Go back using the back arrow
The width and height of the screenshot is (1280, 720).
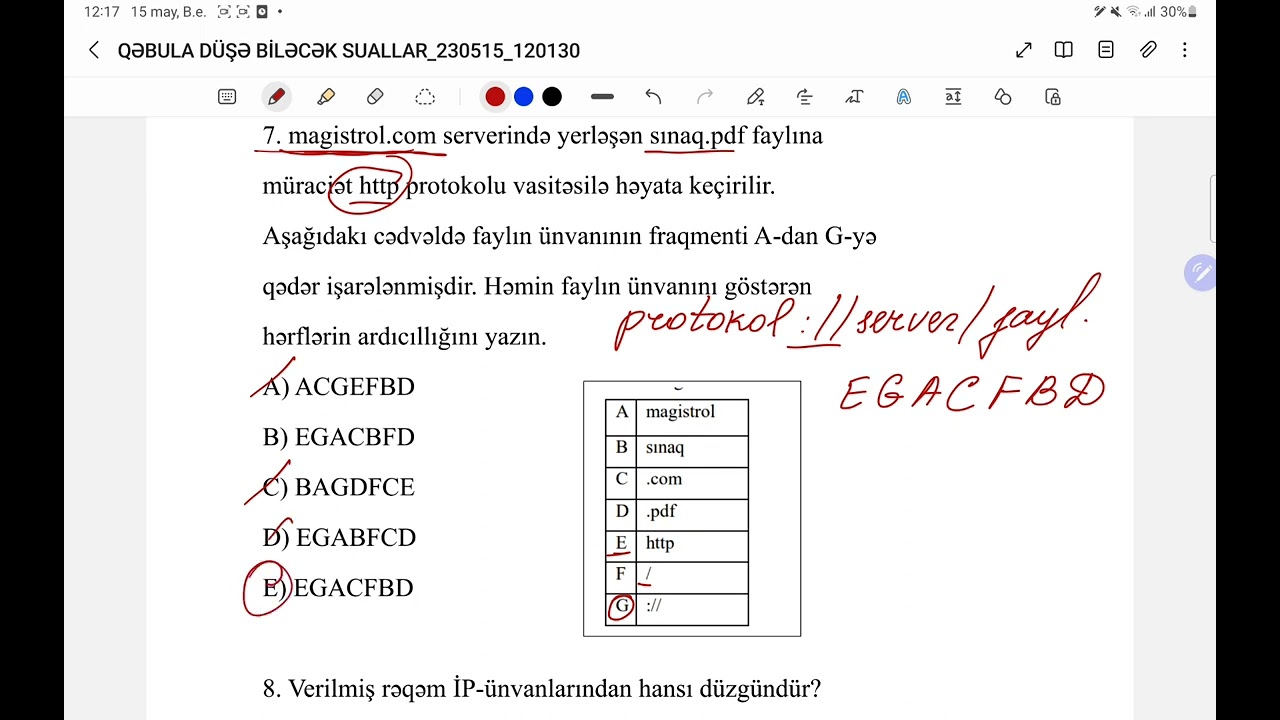point(94,50)
